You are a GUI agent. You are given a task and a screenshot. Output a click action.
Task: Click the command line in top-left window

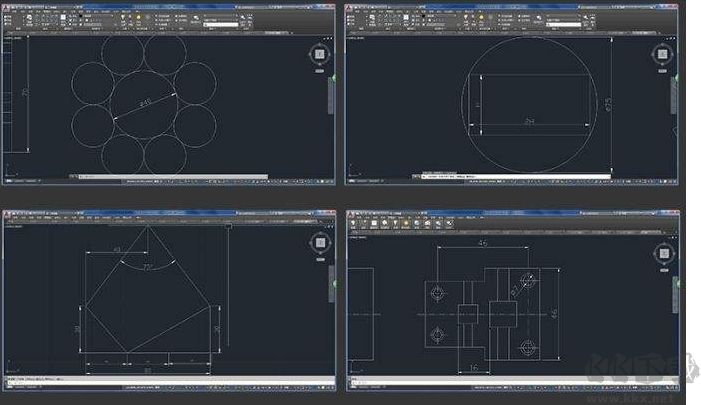(x=173, y=177)
